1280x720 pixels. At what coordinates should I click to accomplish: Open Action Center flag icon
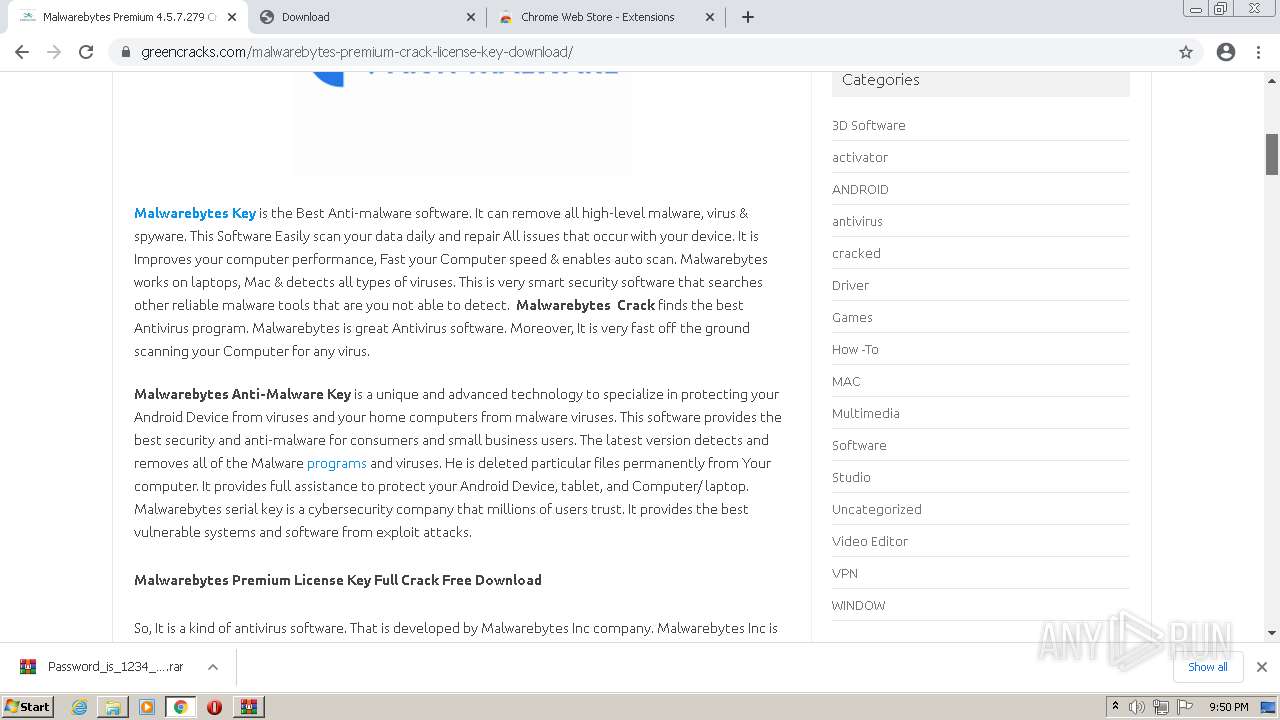(1185, 707)
